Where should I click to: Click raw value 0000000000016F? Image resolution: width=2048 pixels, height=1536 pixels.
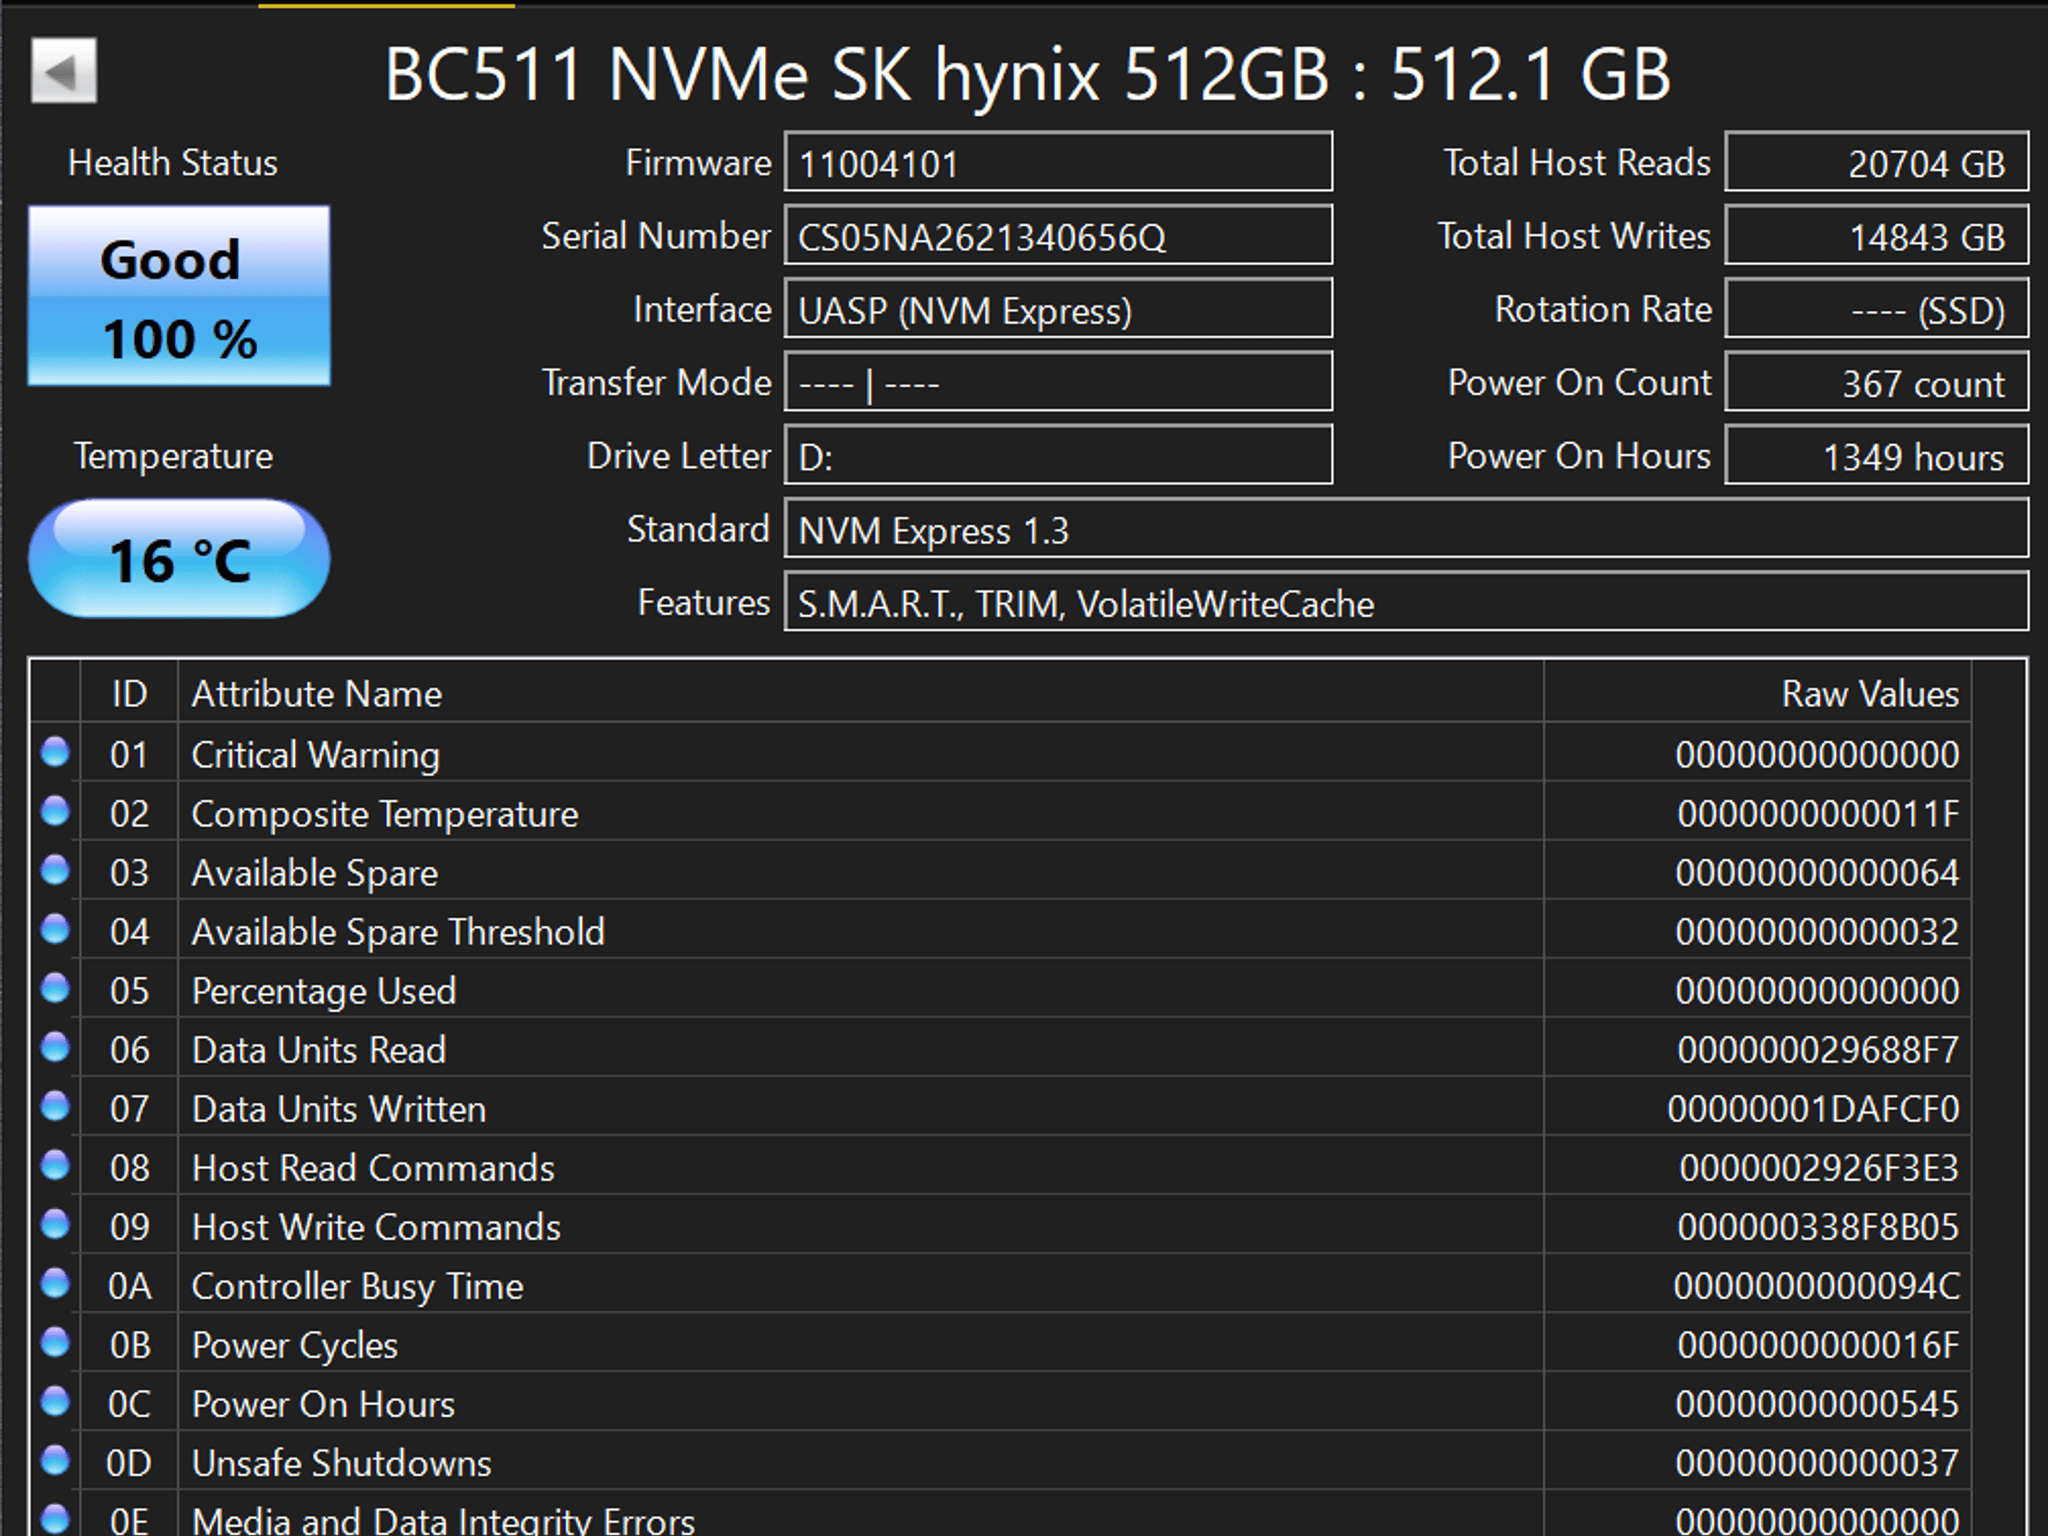[x=1818, y=1344]
